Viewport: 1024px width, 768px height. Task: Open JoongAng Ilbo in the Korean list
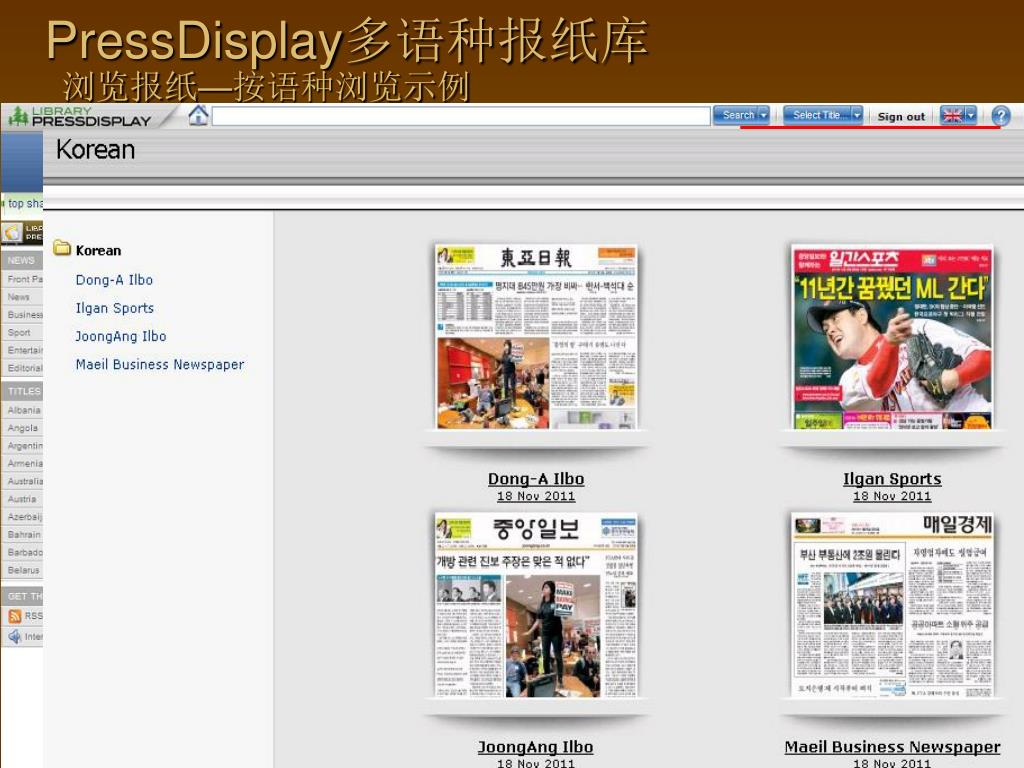pos(121,336)
